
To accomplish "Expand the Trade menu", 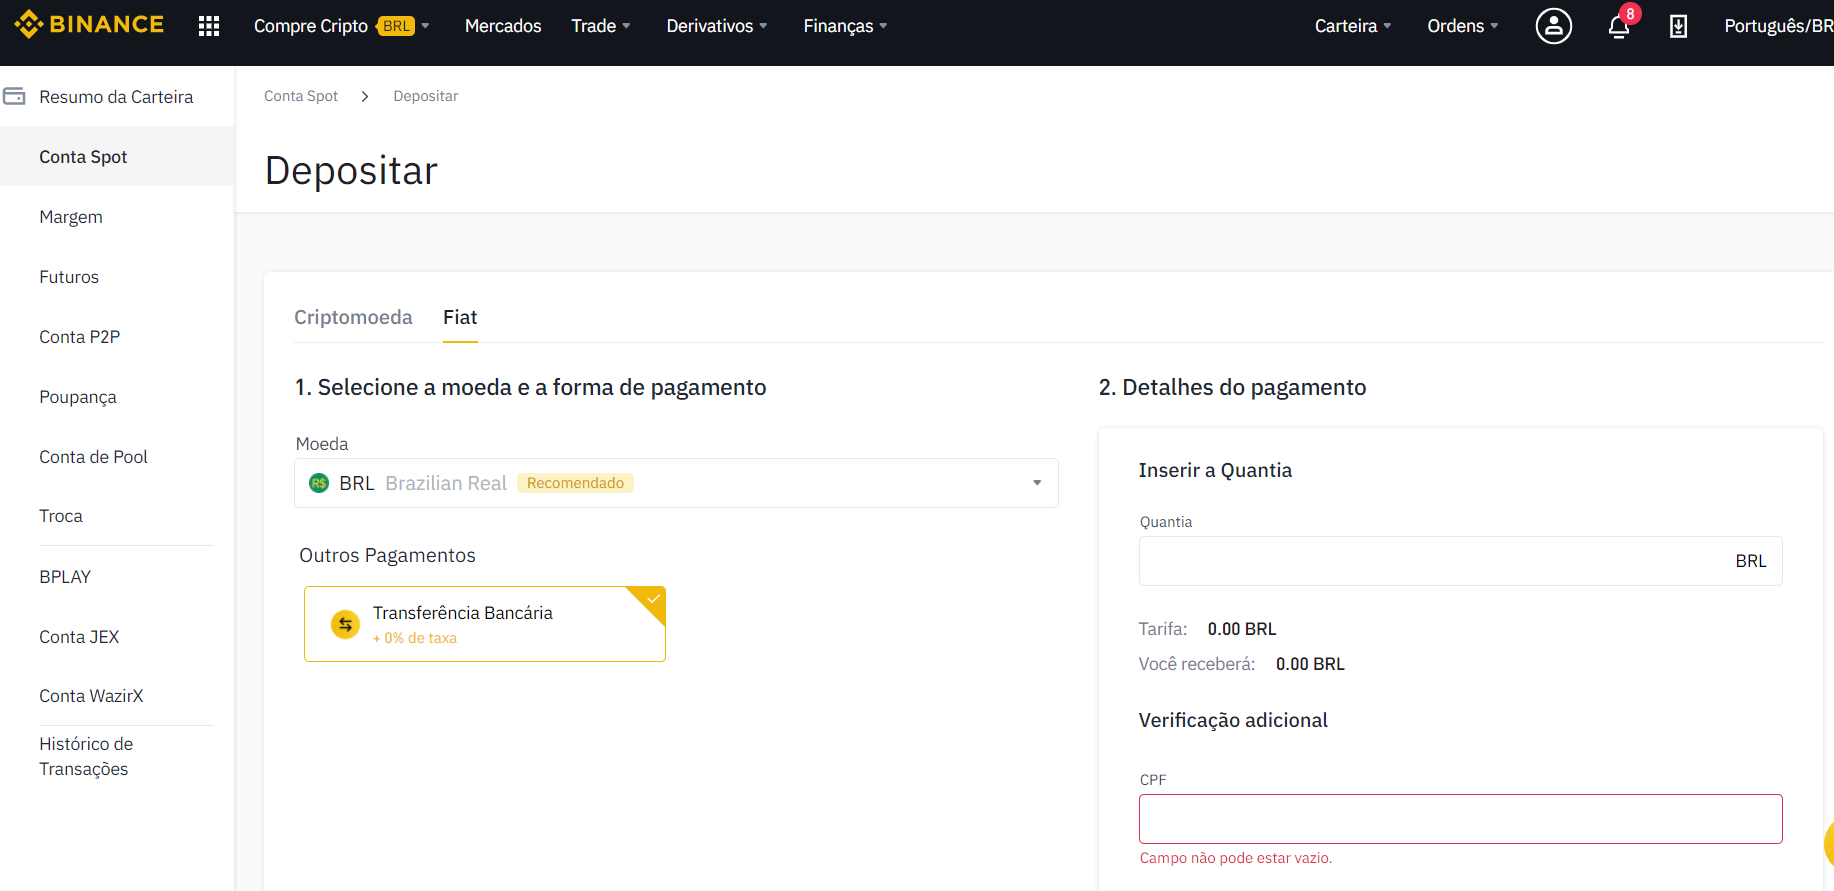I will click(600, 26).
